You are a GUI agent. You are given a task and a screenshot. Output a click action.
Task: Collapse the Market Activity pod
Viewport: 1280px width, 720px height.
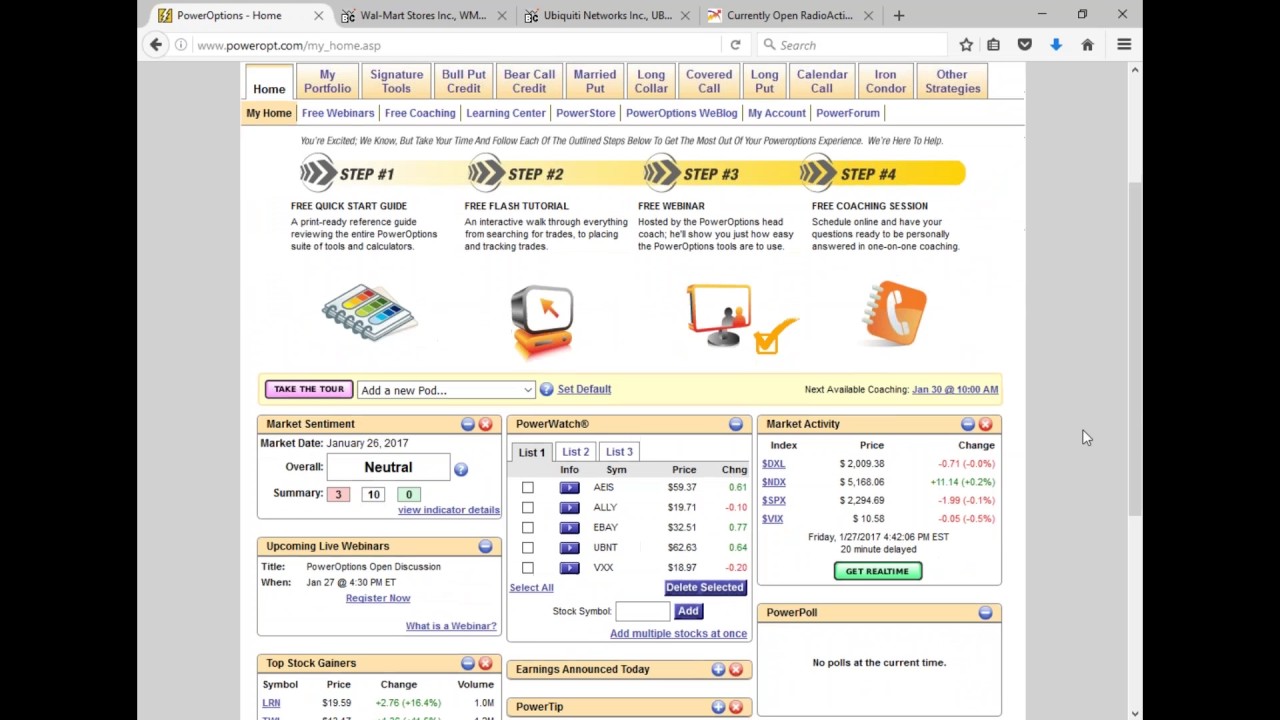click(x=967, y=424)
